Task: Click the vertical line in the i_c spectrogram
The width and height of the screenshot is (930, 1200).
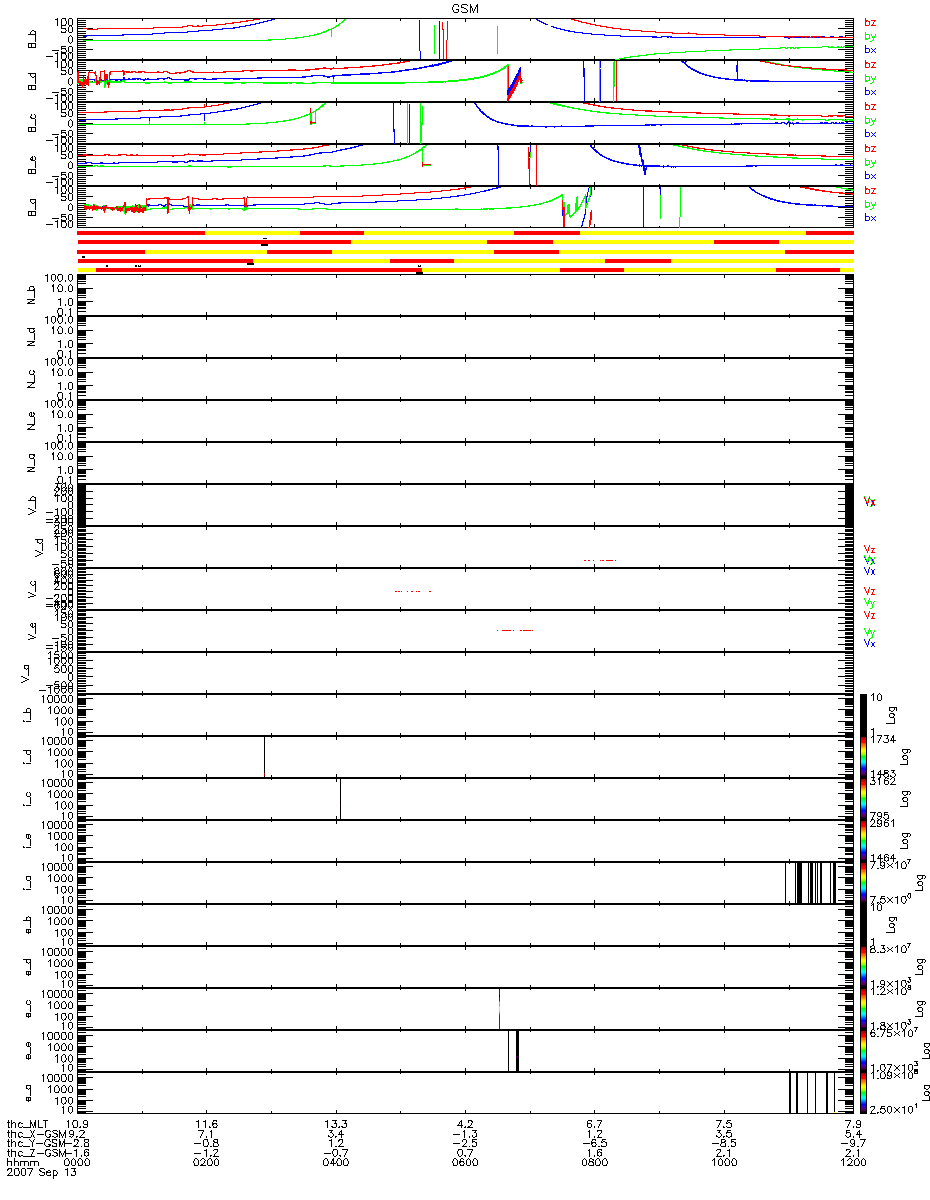Action: point(340,798)
